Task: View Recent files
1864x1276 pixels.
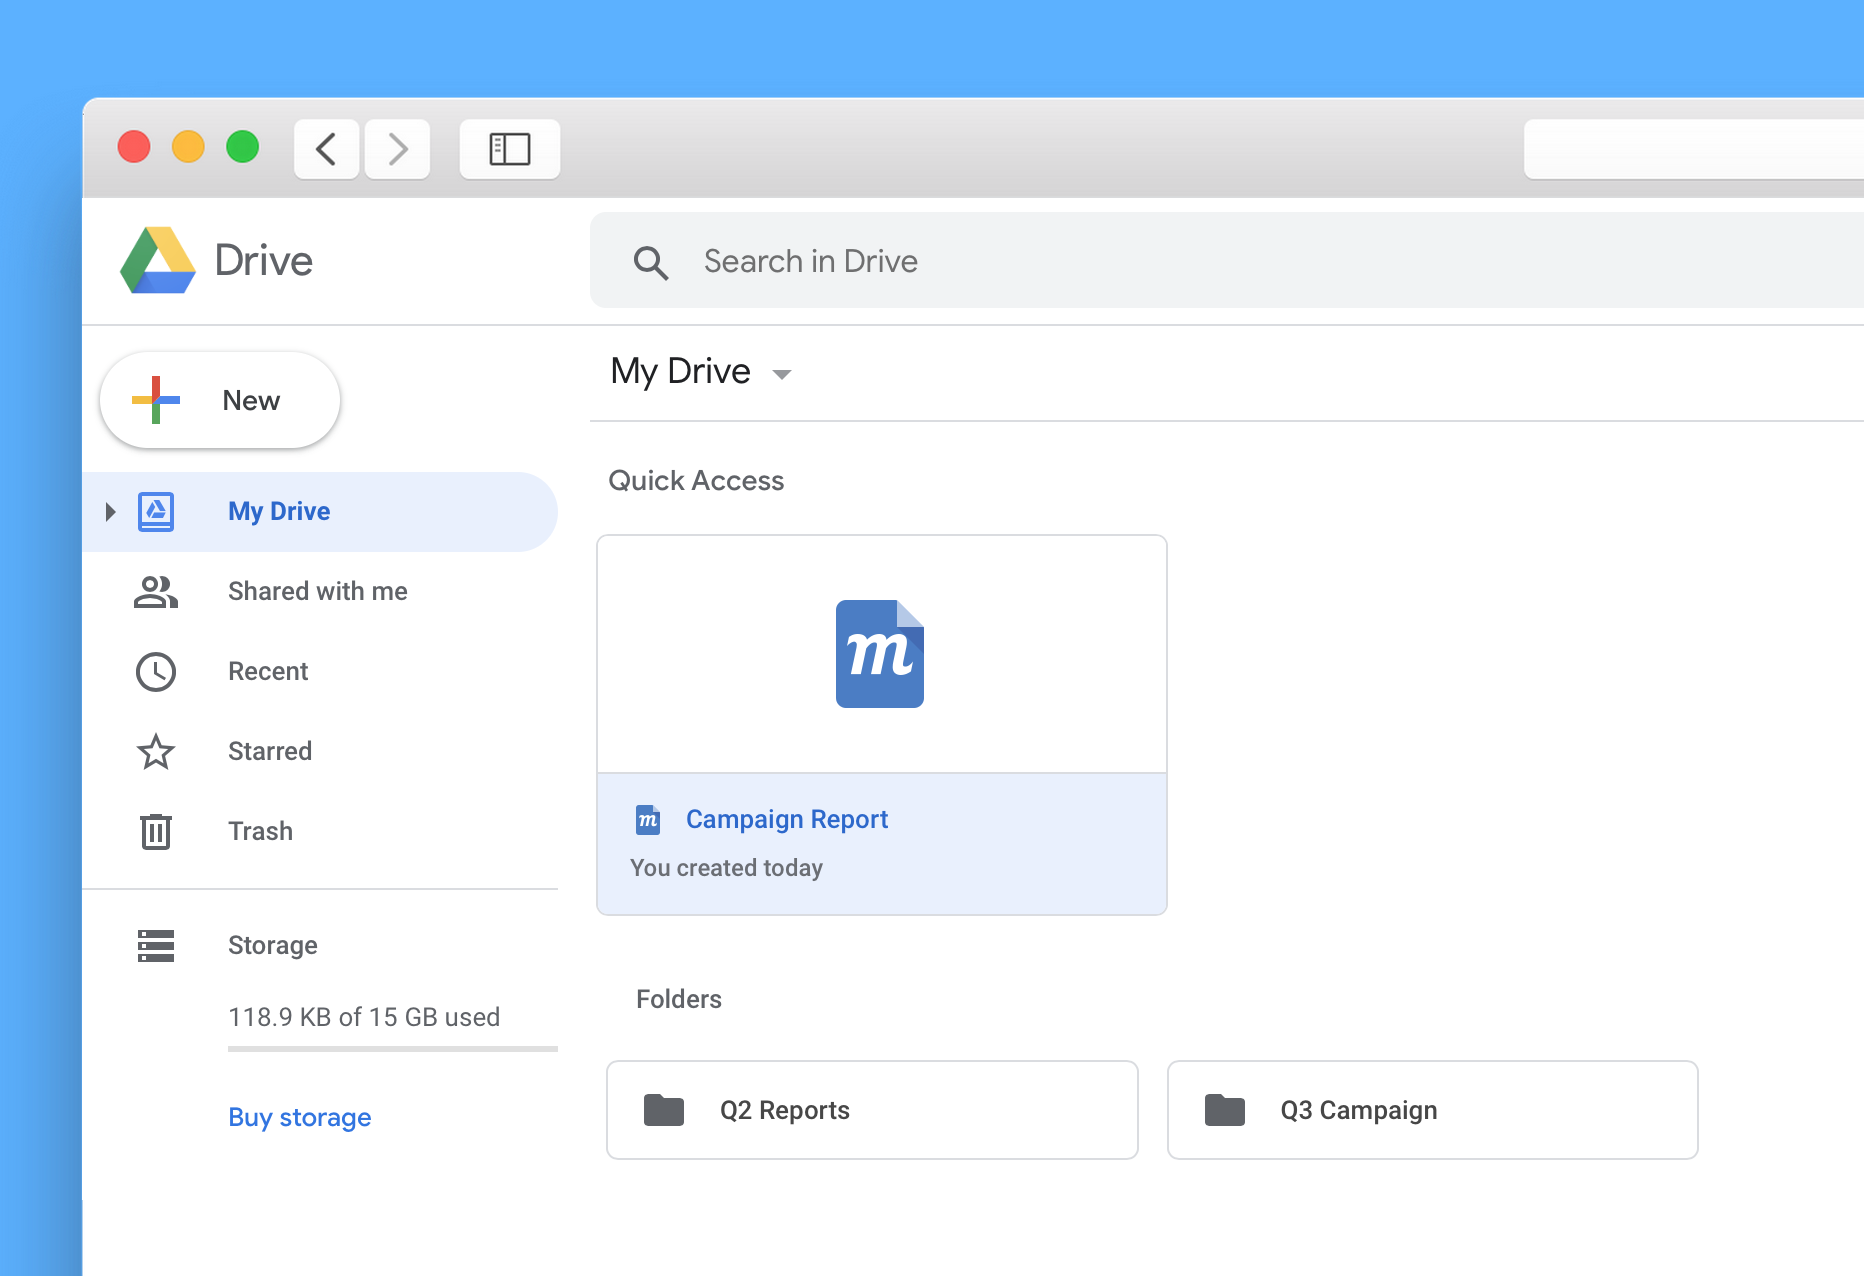Action: tap(268, 671)
